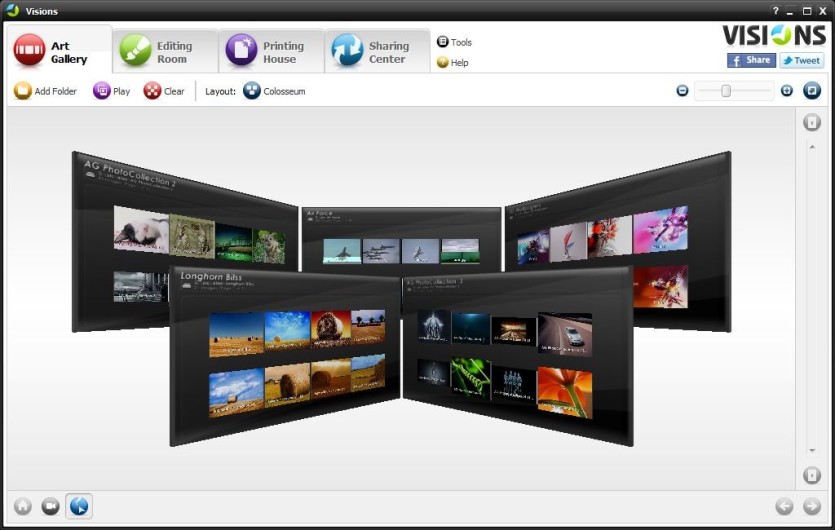Click the Add Folder icon
Viewport: 835px width, 530px height.
(x=22, y=91)
